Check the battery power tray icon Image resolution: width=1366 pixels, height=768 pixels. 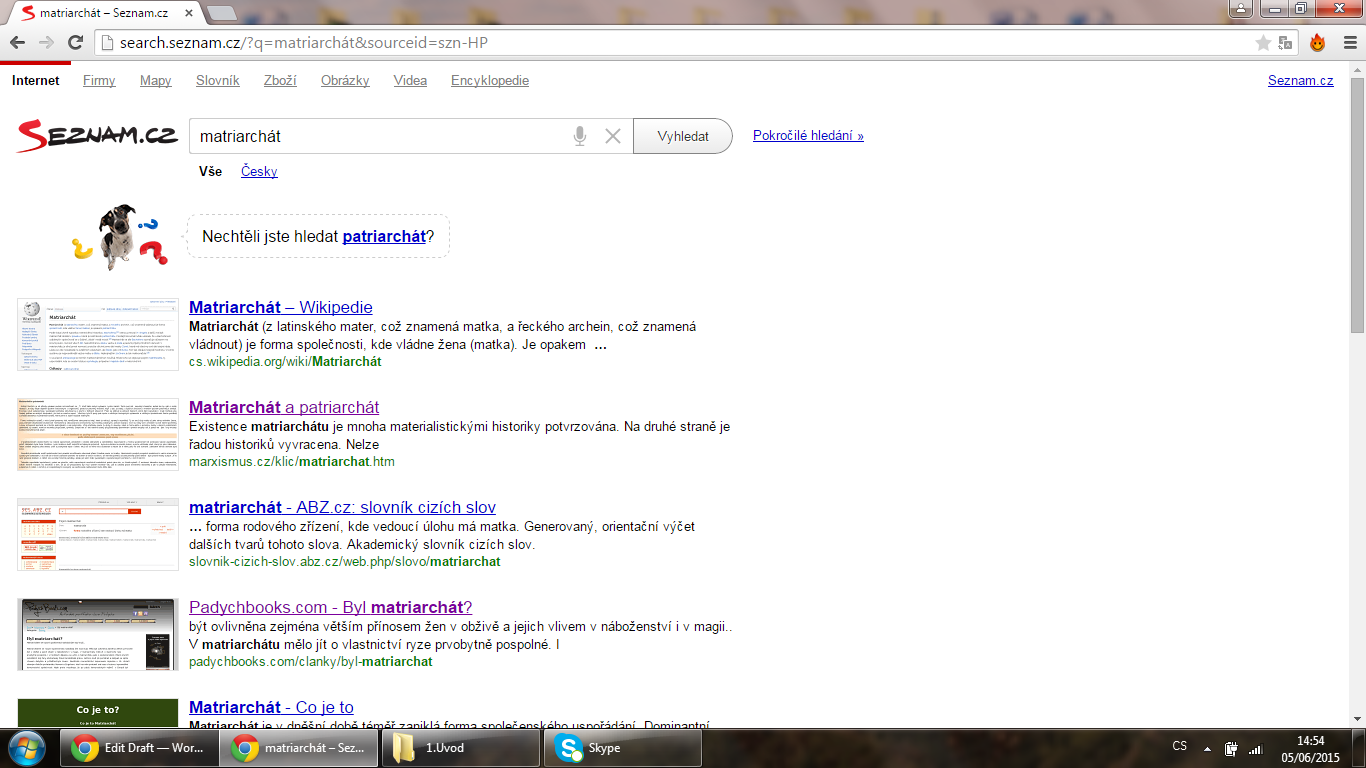(x=1232, y=748)
